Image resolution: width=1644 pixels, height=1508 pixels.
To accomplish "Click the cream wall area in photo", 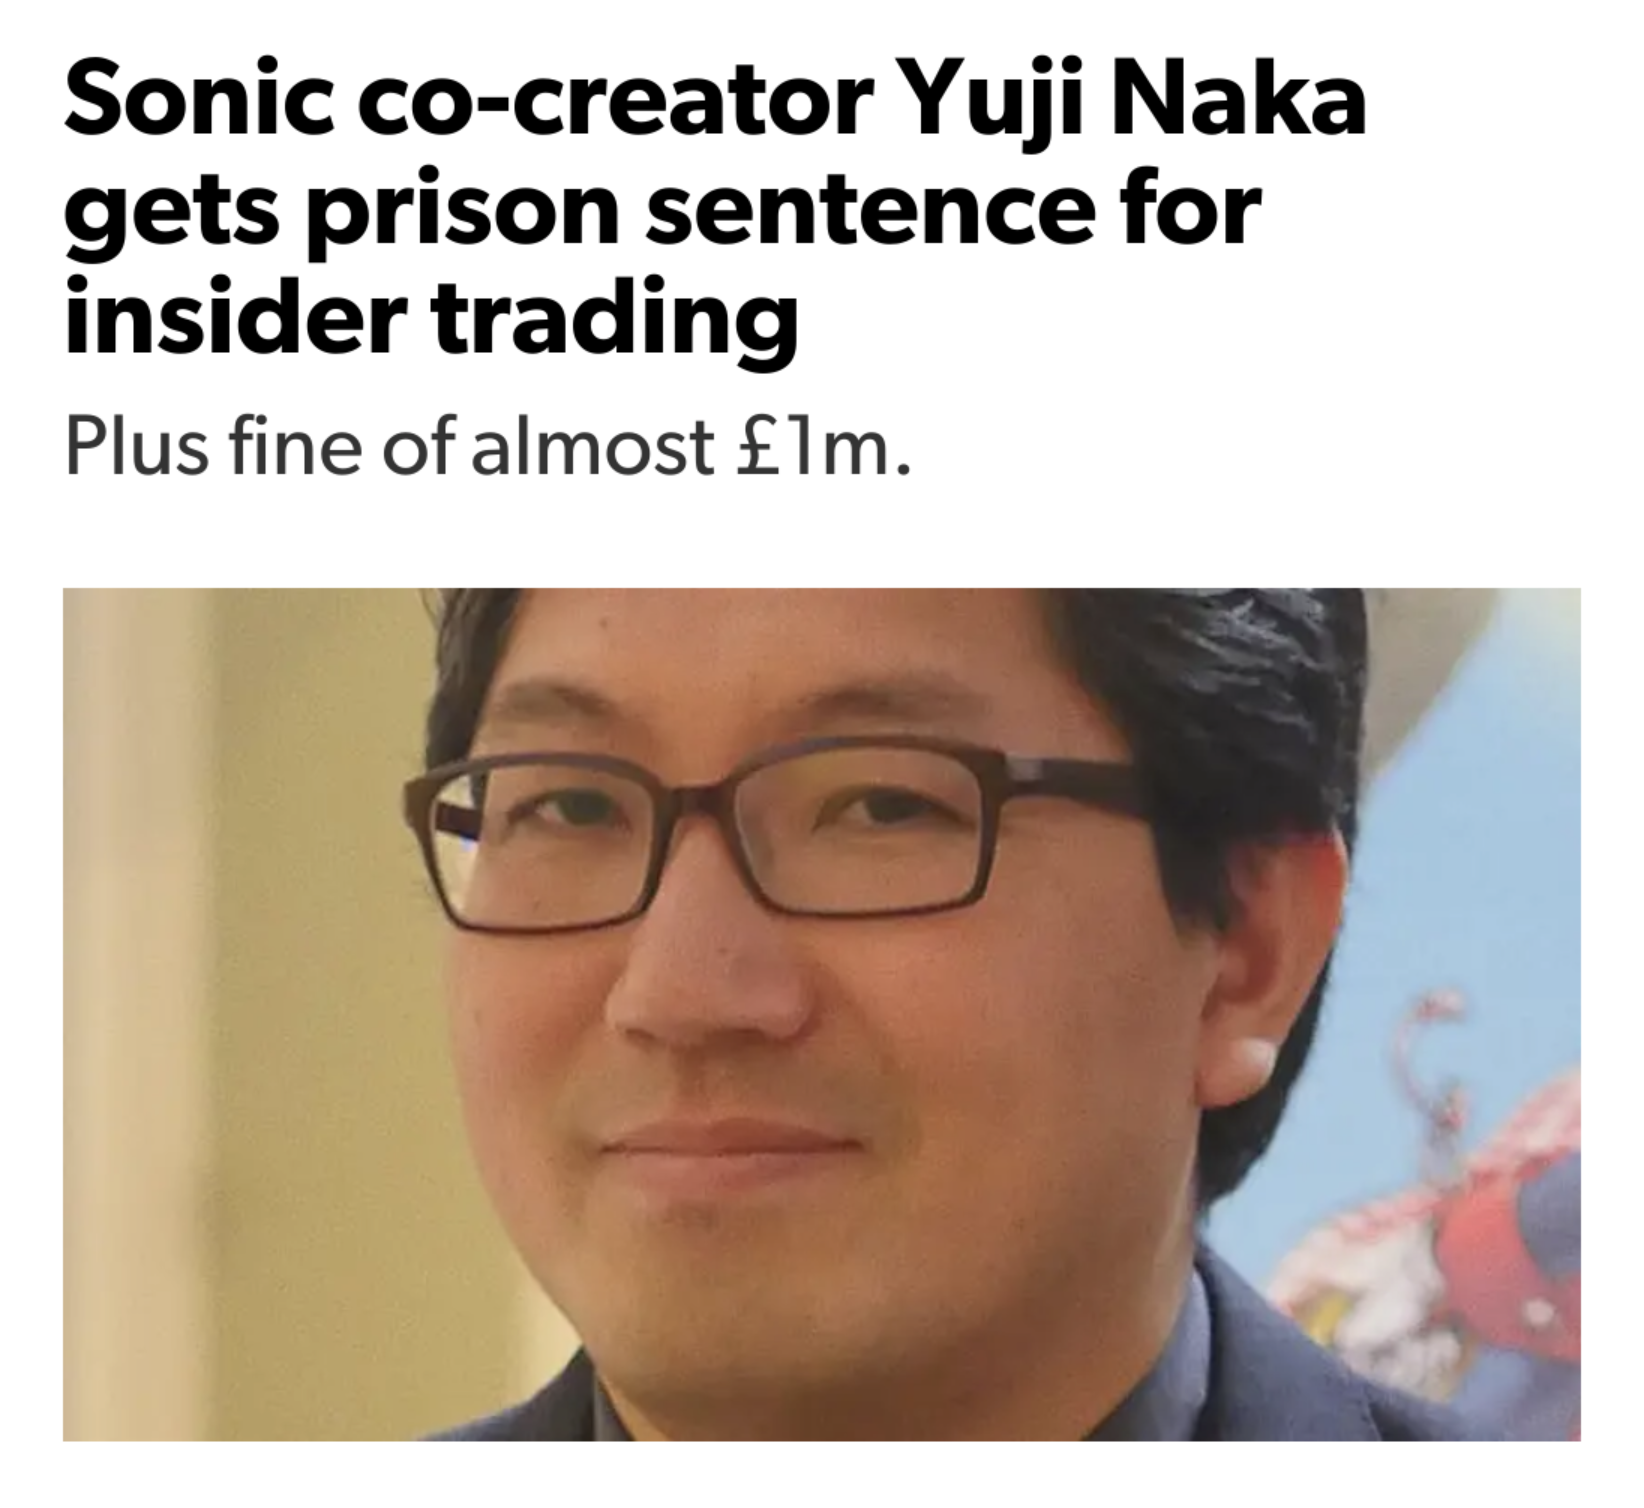I will (x=230, y=1000).
